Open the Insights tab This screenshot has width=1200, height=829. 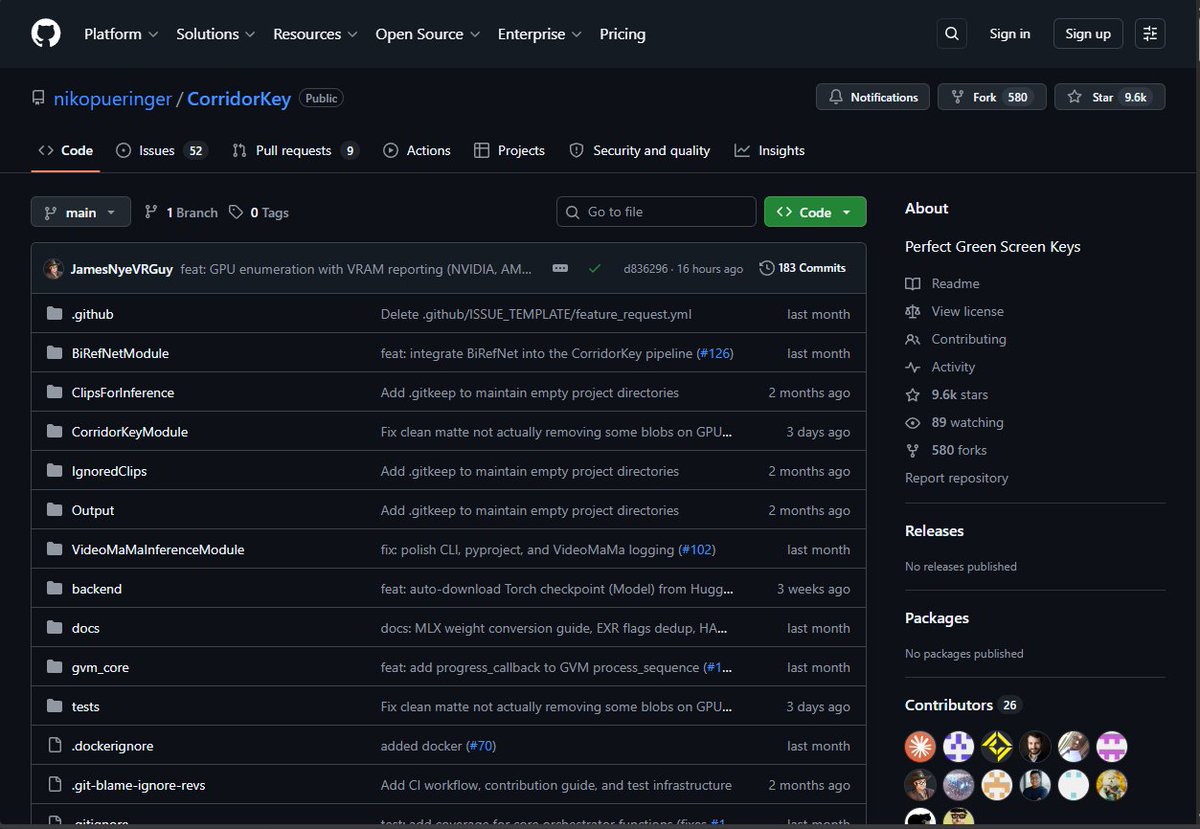(769, 151)
